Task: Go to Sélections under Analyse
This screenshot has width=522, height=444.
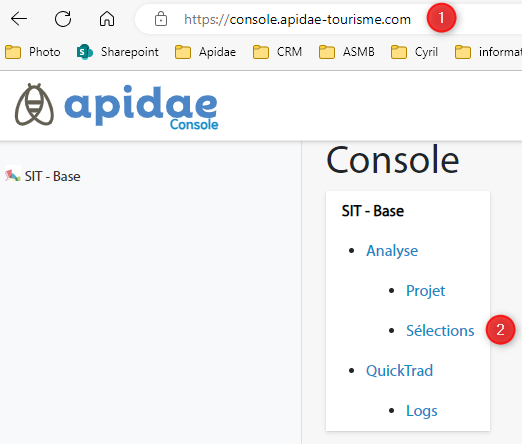Action: pos(440,331)
